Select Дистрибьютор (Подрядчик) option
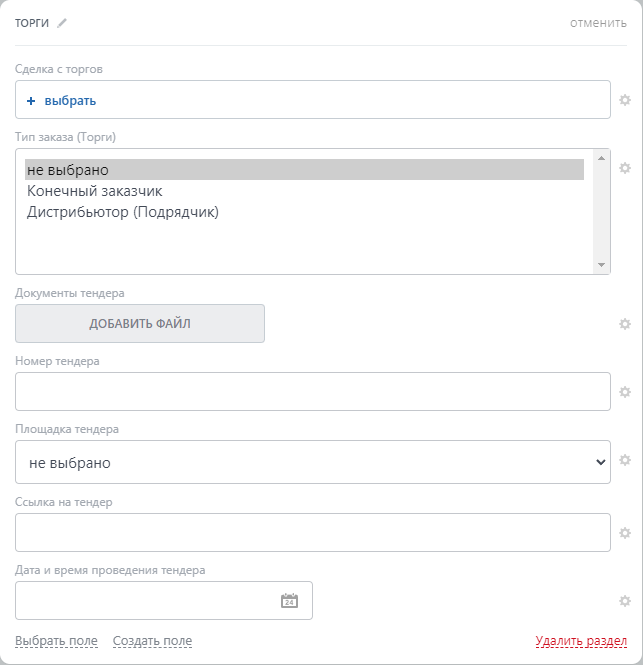 pyautogui.click(x=123, y=212)
